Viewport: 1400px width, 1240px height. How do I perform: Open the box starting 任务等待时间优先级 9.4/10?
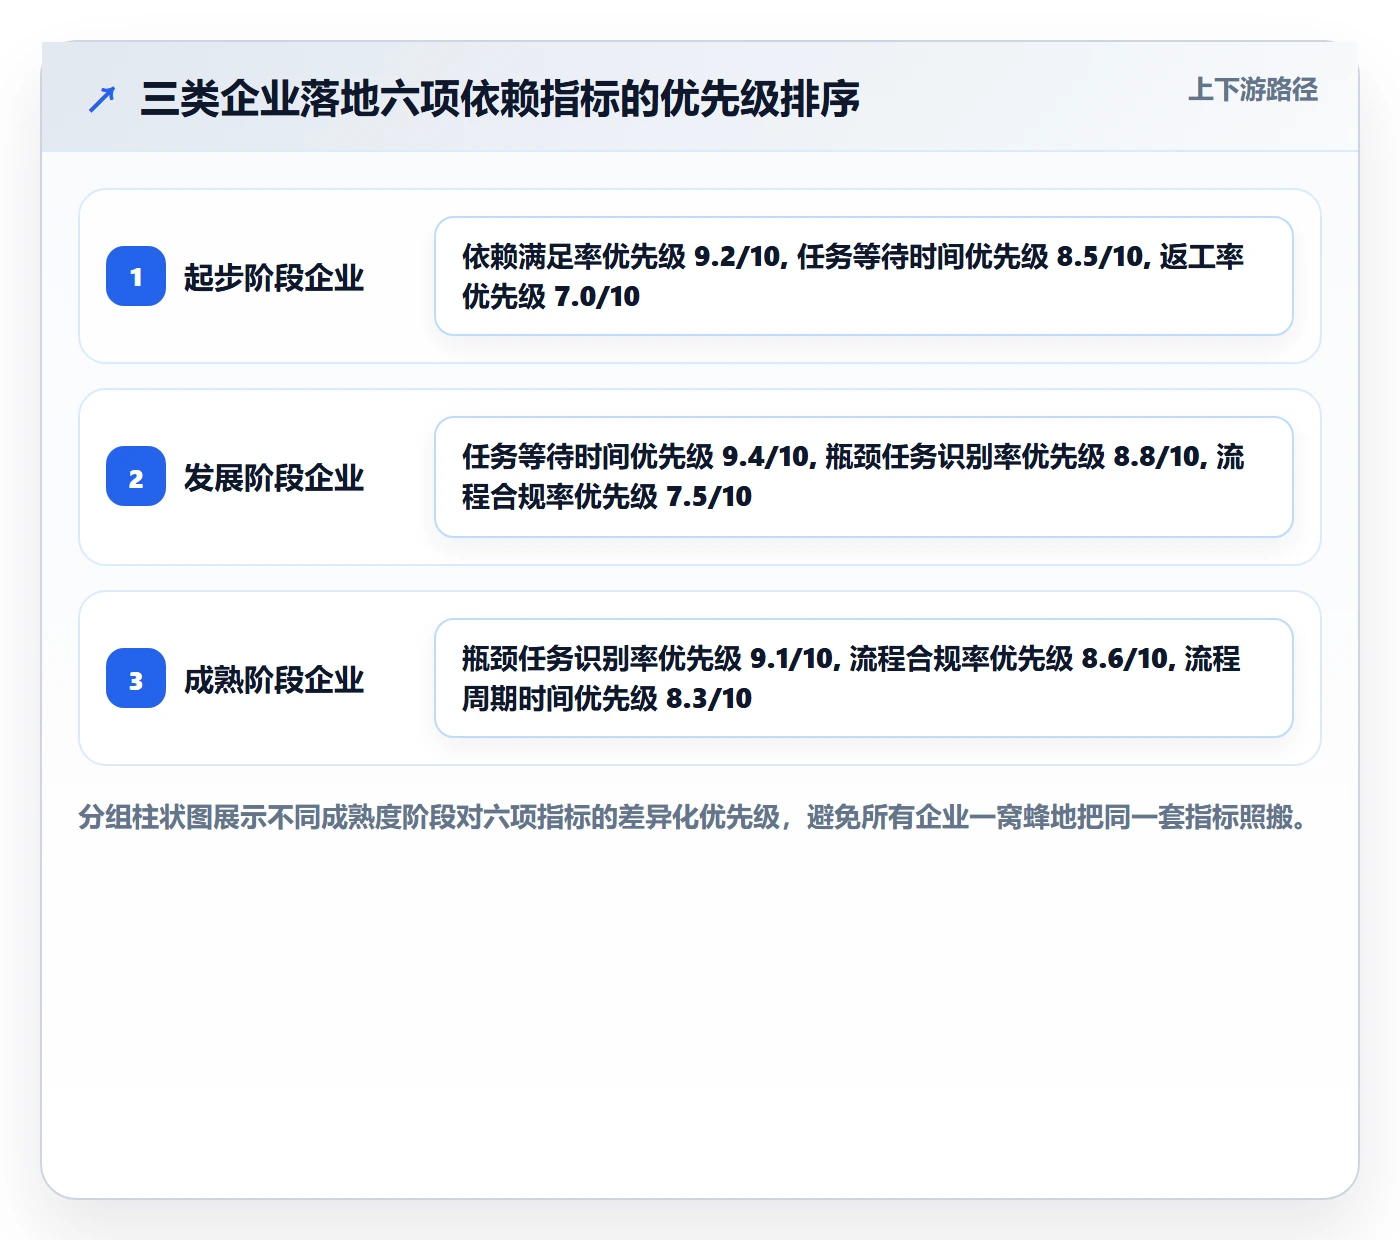pos(864,477)
